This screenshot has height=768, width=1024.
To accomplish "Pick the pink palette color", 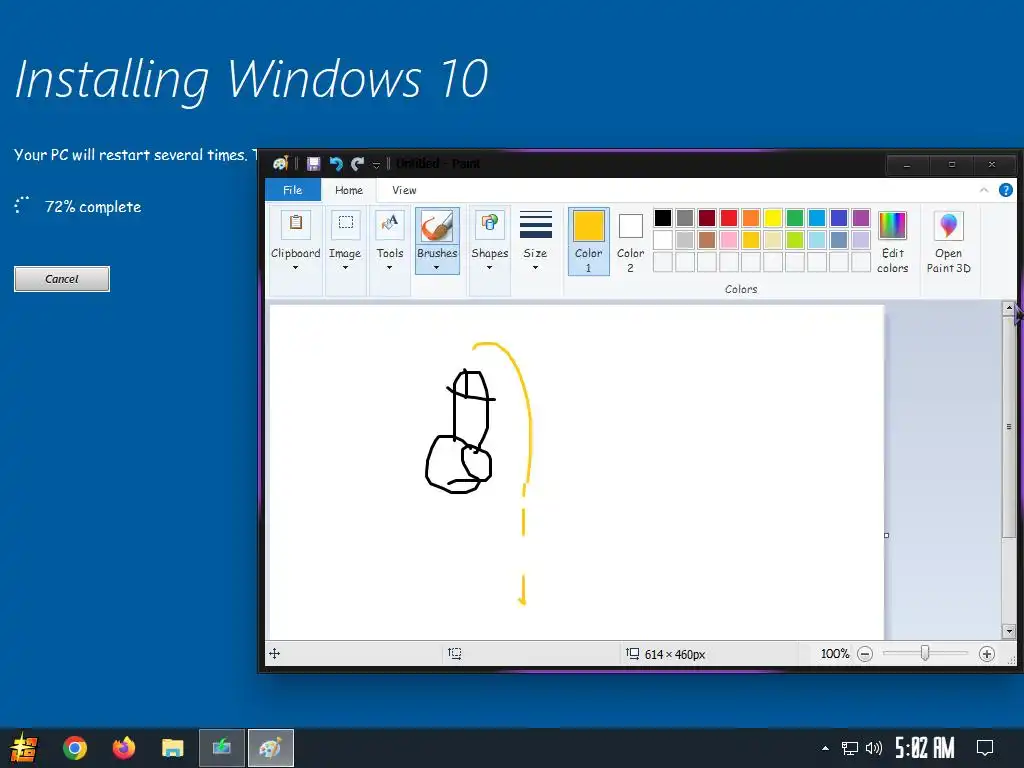I will tap(729, 240).
